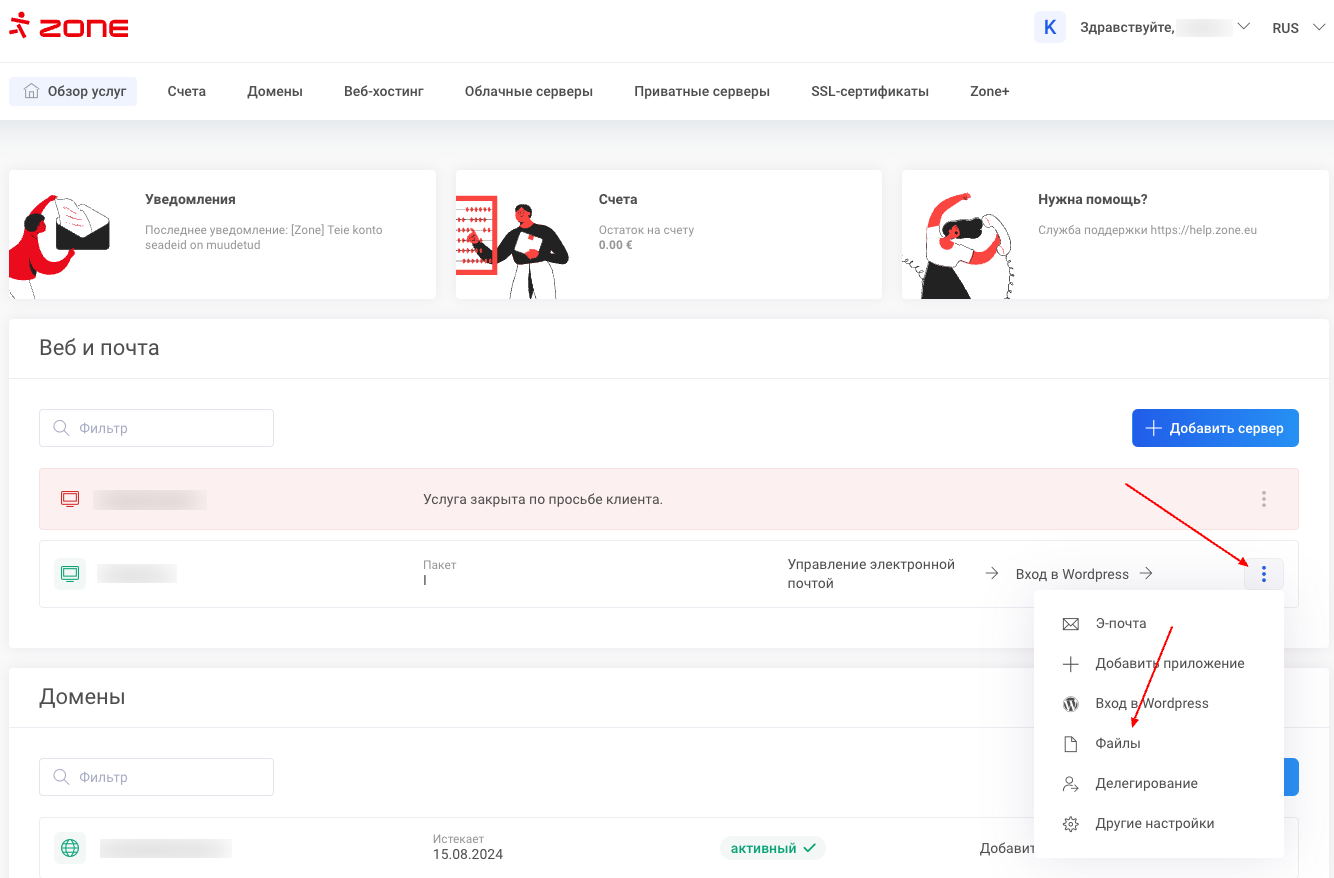Select Файлы from the context menu
Screen dimensions: 1334x878
[1117, 744]
